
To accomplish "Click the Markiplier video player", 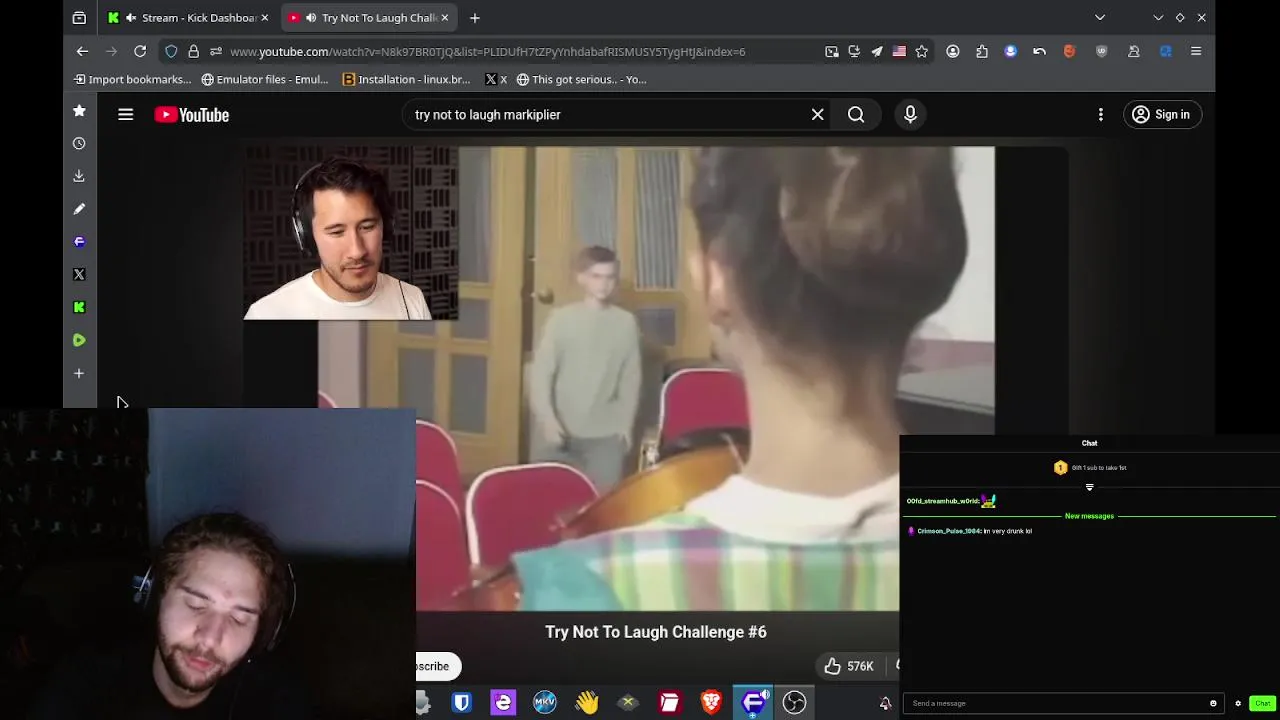I will click(x=656, y=378).
